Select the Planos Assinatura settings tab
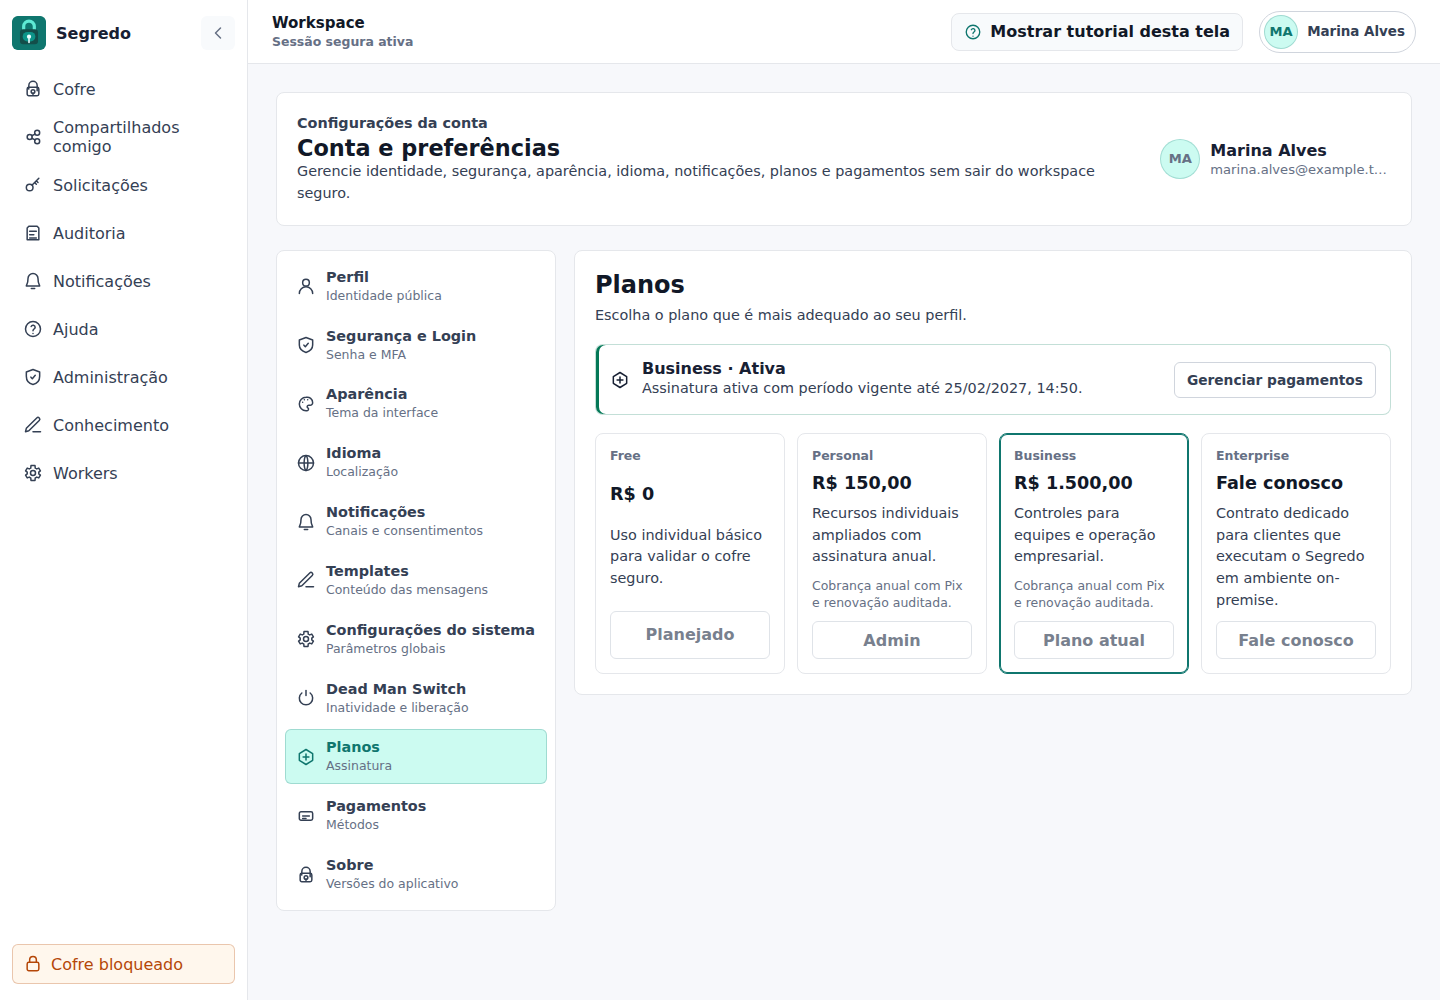Screen dimensions: 1440x1000 (416, 756)
